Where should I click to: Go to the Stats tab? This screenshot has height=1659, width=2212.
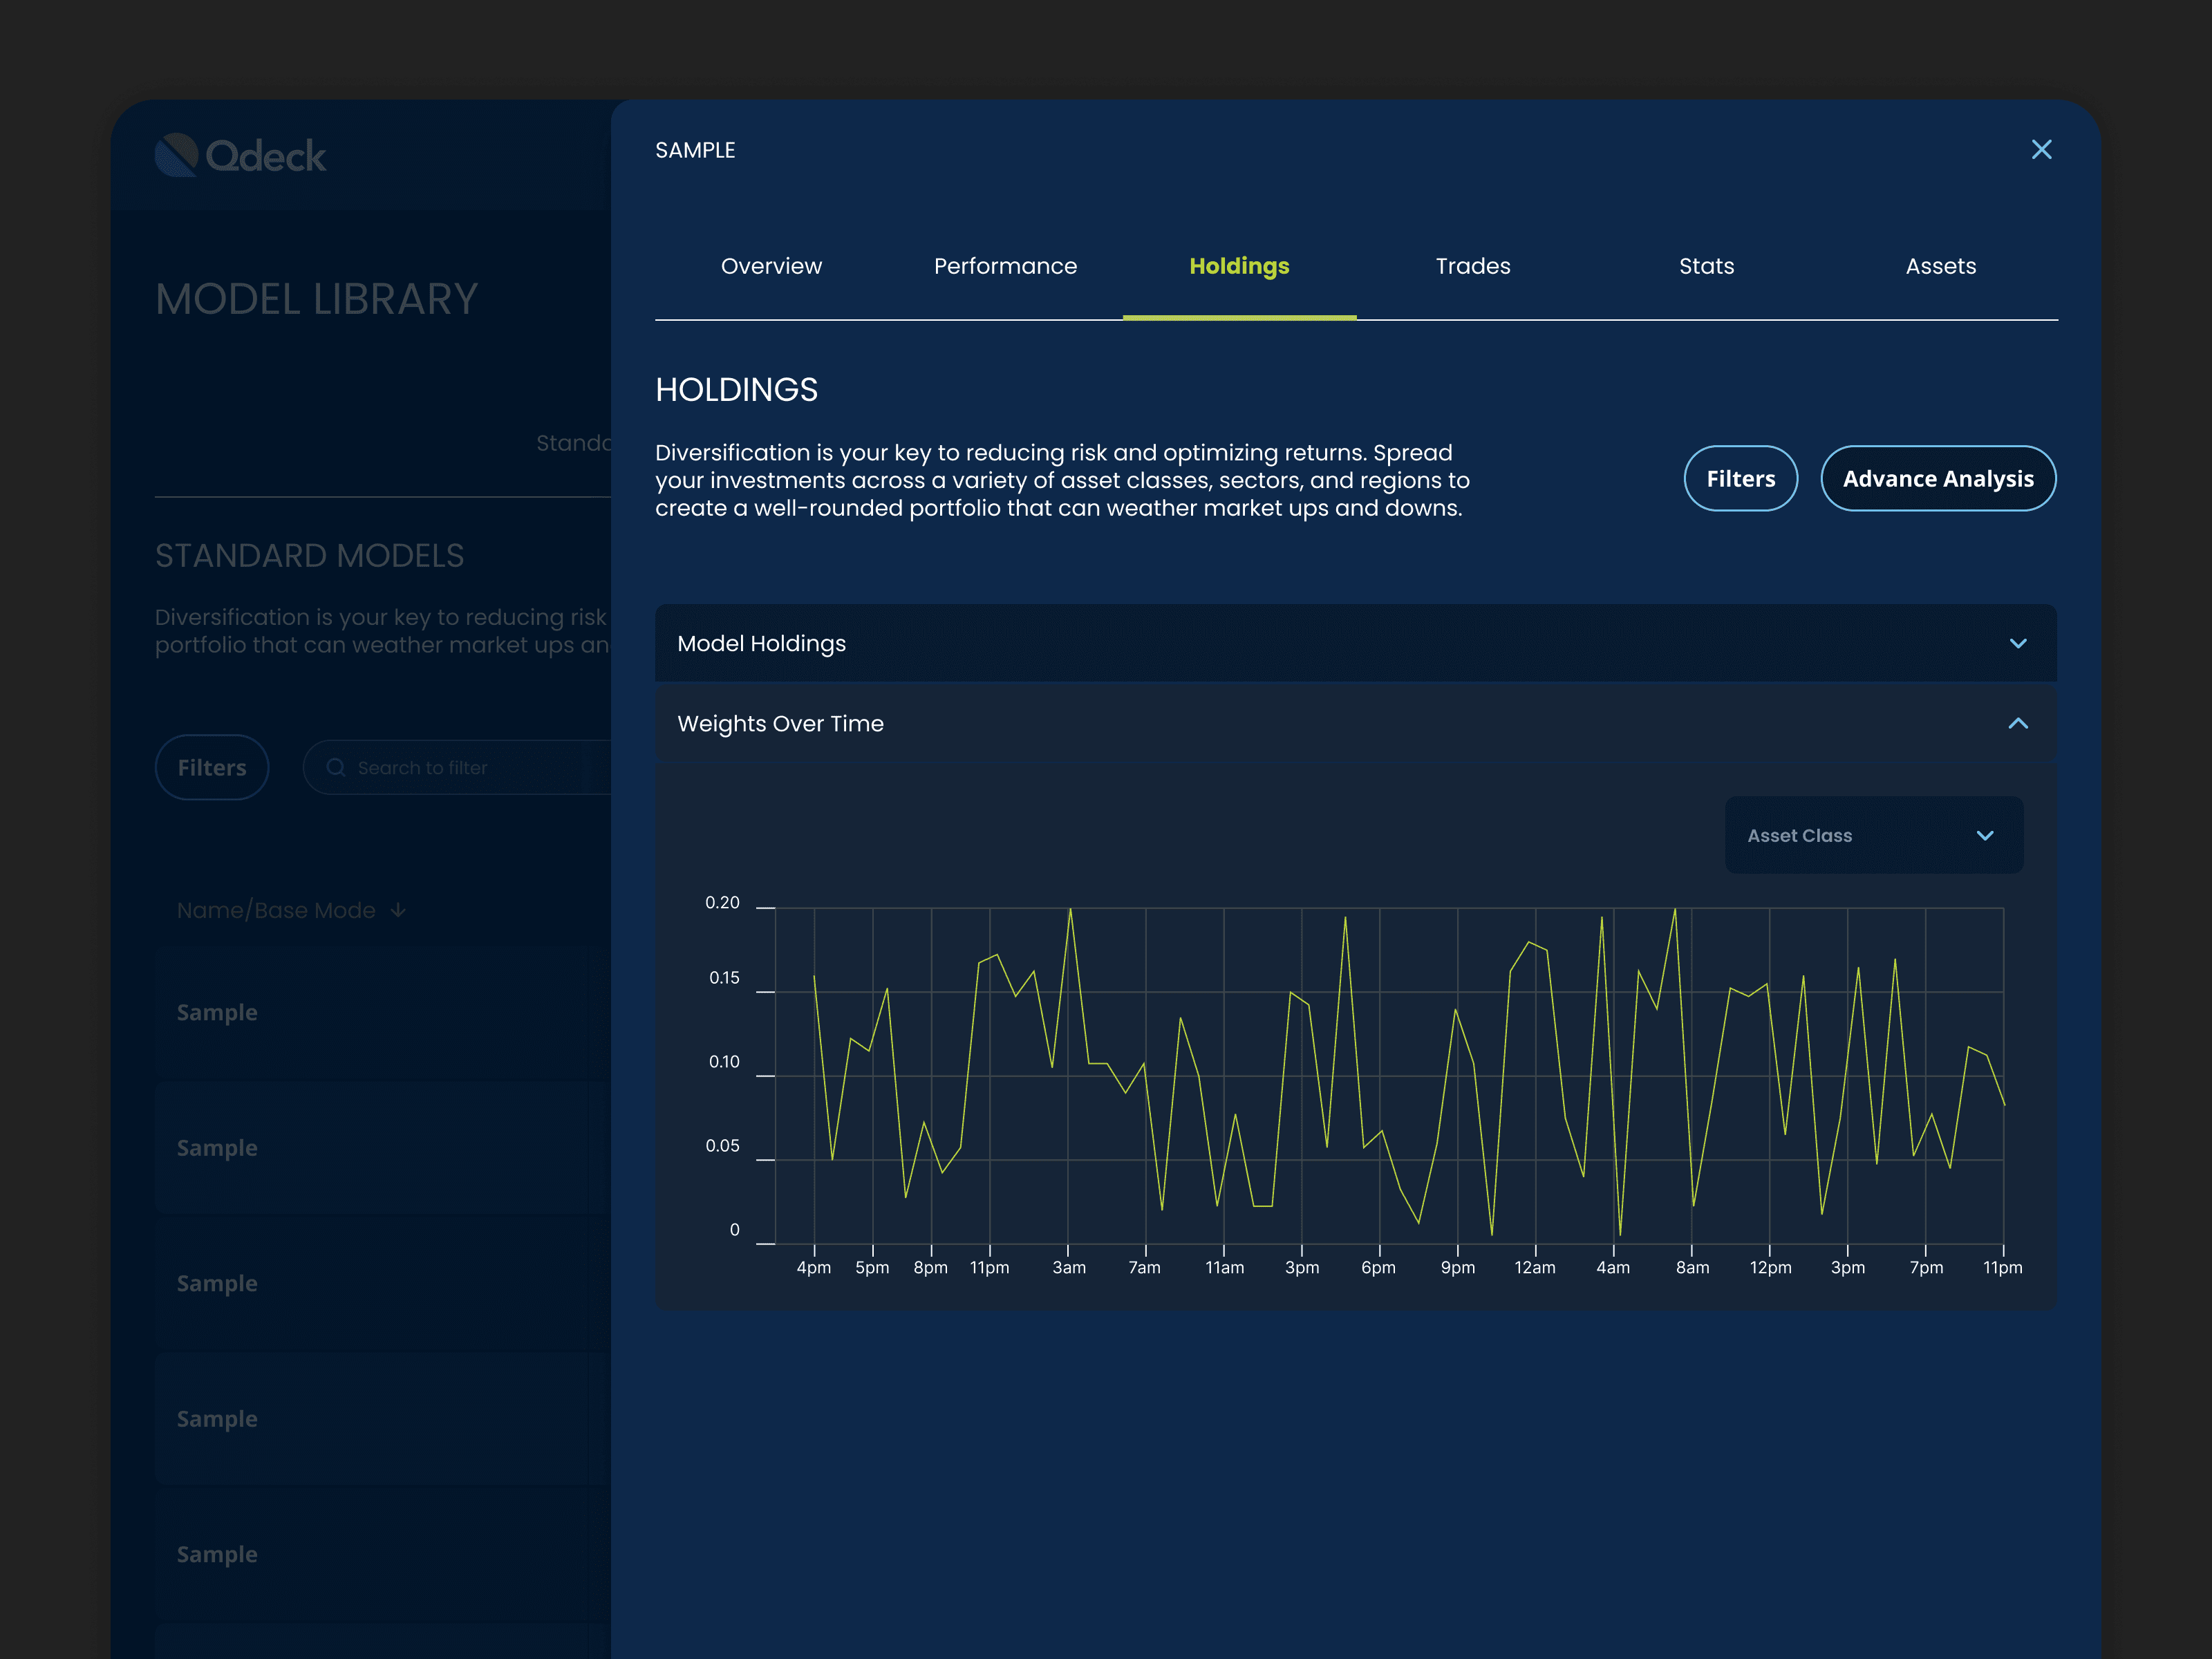tap(1706, 266)
